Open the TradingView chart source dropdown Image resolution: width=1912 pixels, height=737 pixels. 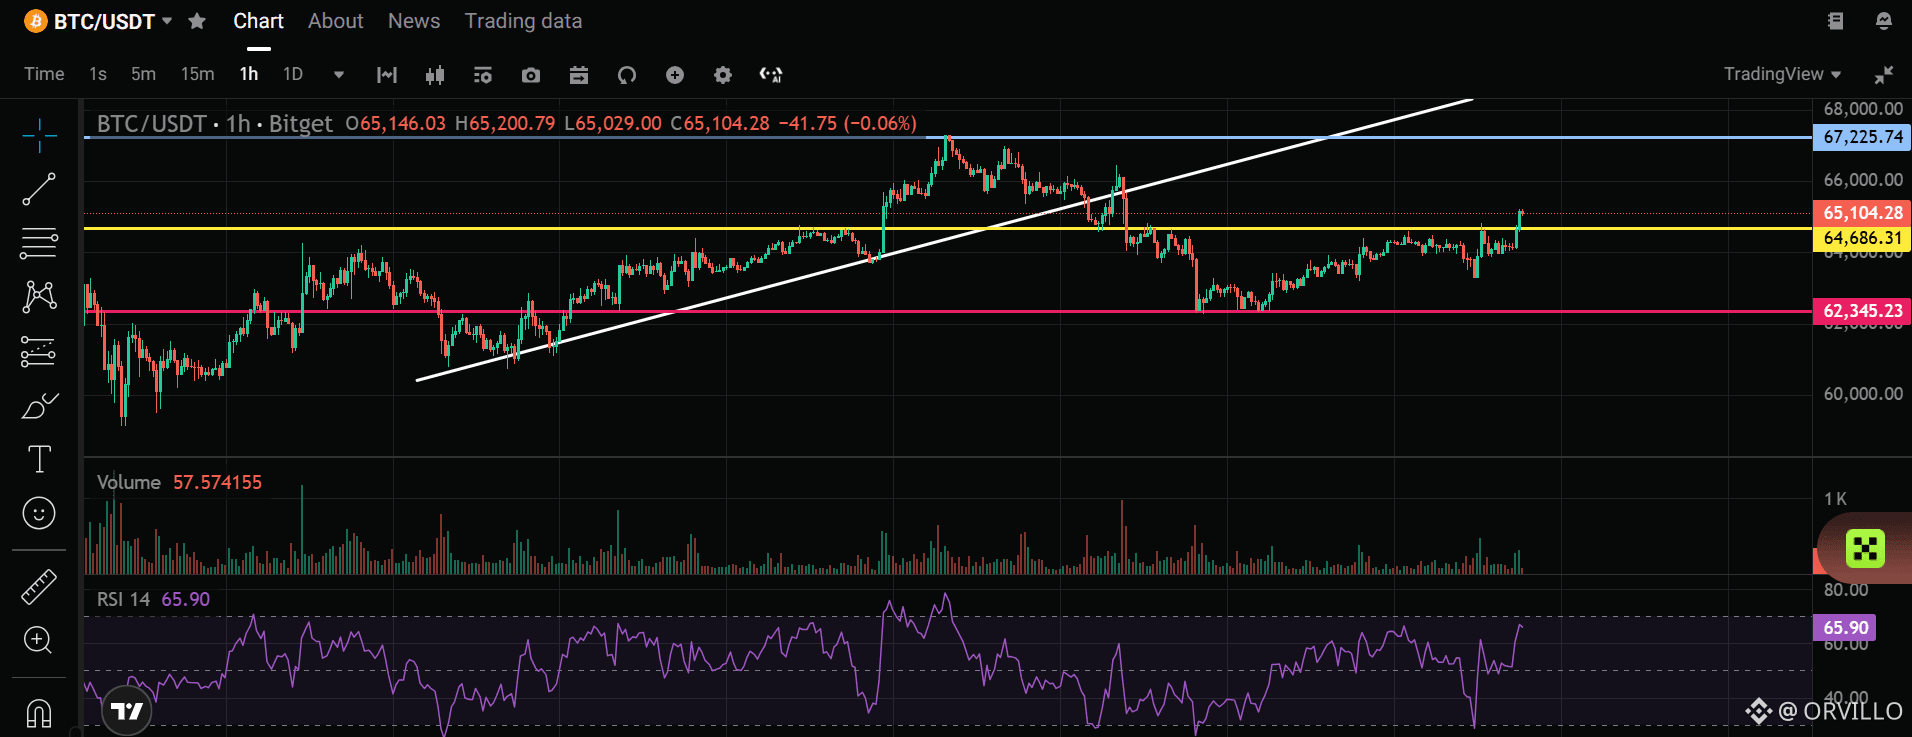pyautogui.click(x=1782, y=74)
